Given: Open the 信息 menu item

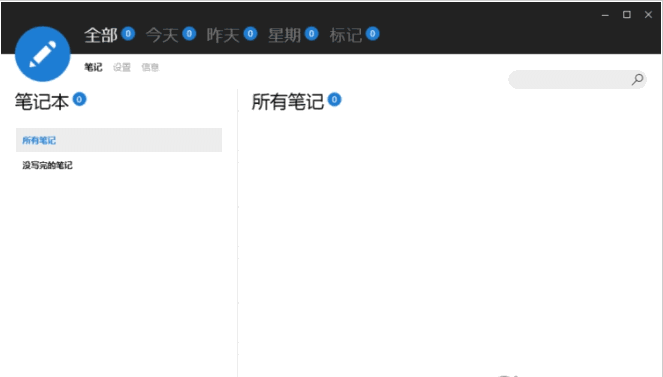Looking at the screenshot, I should coord(150,67).
